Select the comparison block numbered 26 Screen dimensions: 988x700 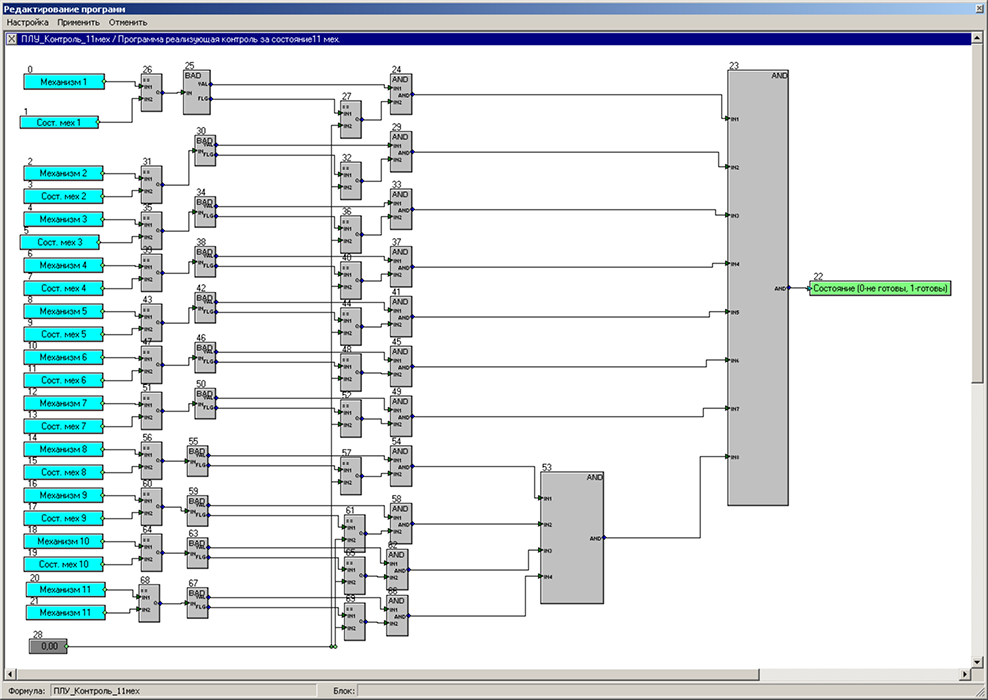(151, 93)
